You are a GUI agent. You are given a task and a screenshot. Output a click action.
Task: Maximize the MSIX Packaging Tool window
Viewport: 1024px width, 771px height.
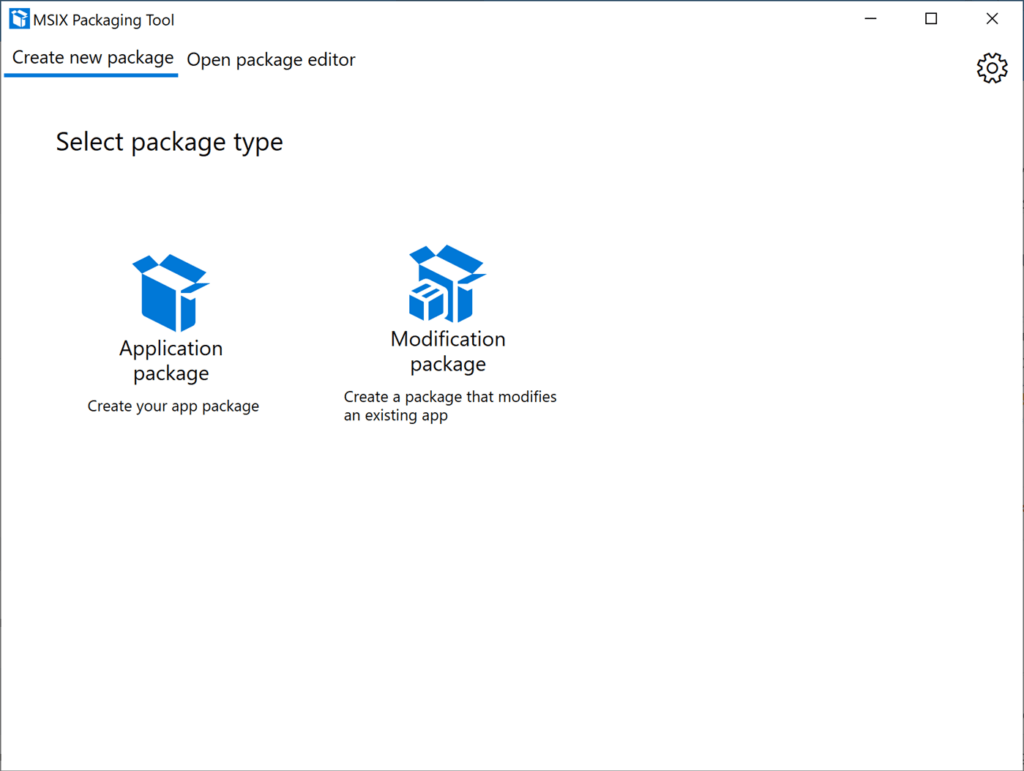pos(930,18)
